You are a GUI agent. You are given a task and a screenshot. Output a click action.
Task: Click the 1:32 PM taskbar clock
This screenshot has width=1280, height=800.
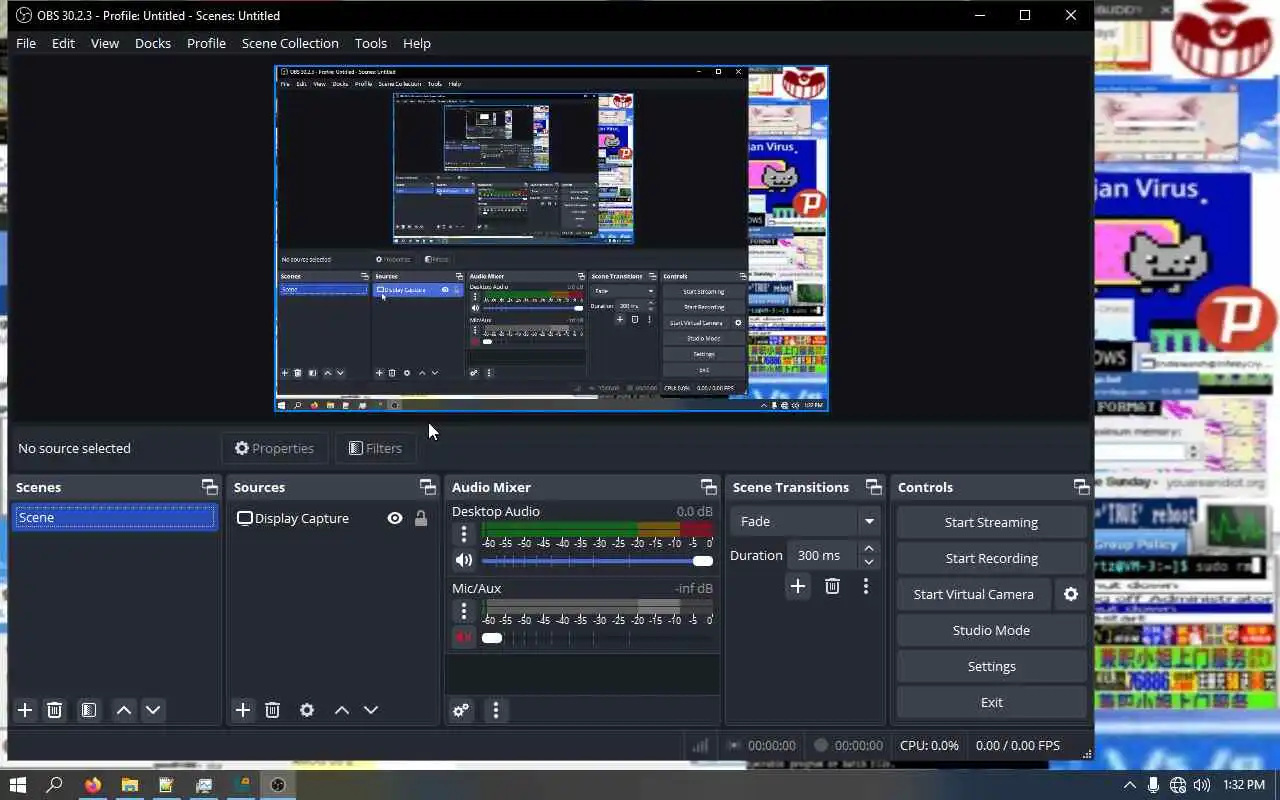tap(1244, 785)
